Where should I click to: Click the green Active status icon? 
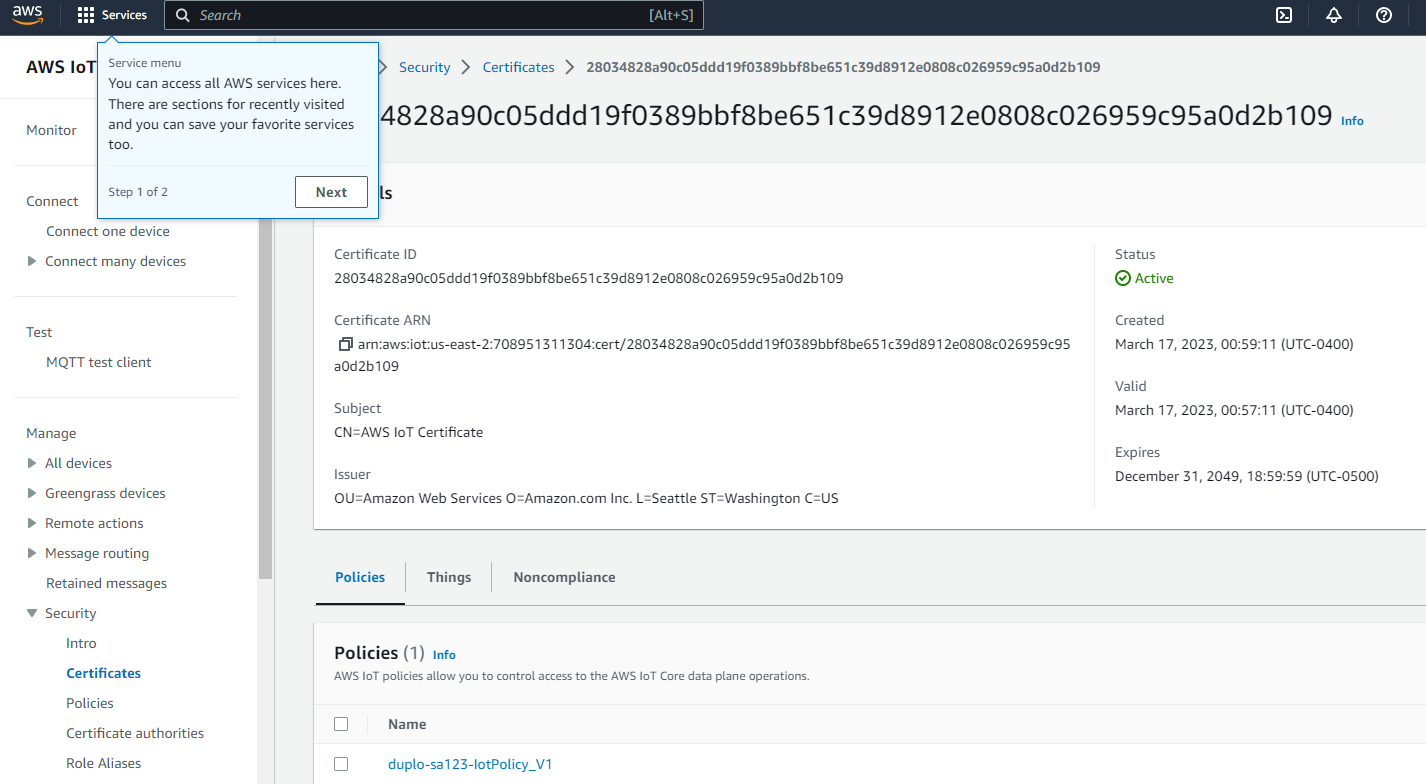click(1123, 279)
